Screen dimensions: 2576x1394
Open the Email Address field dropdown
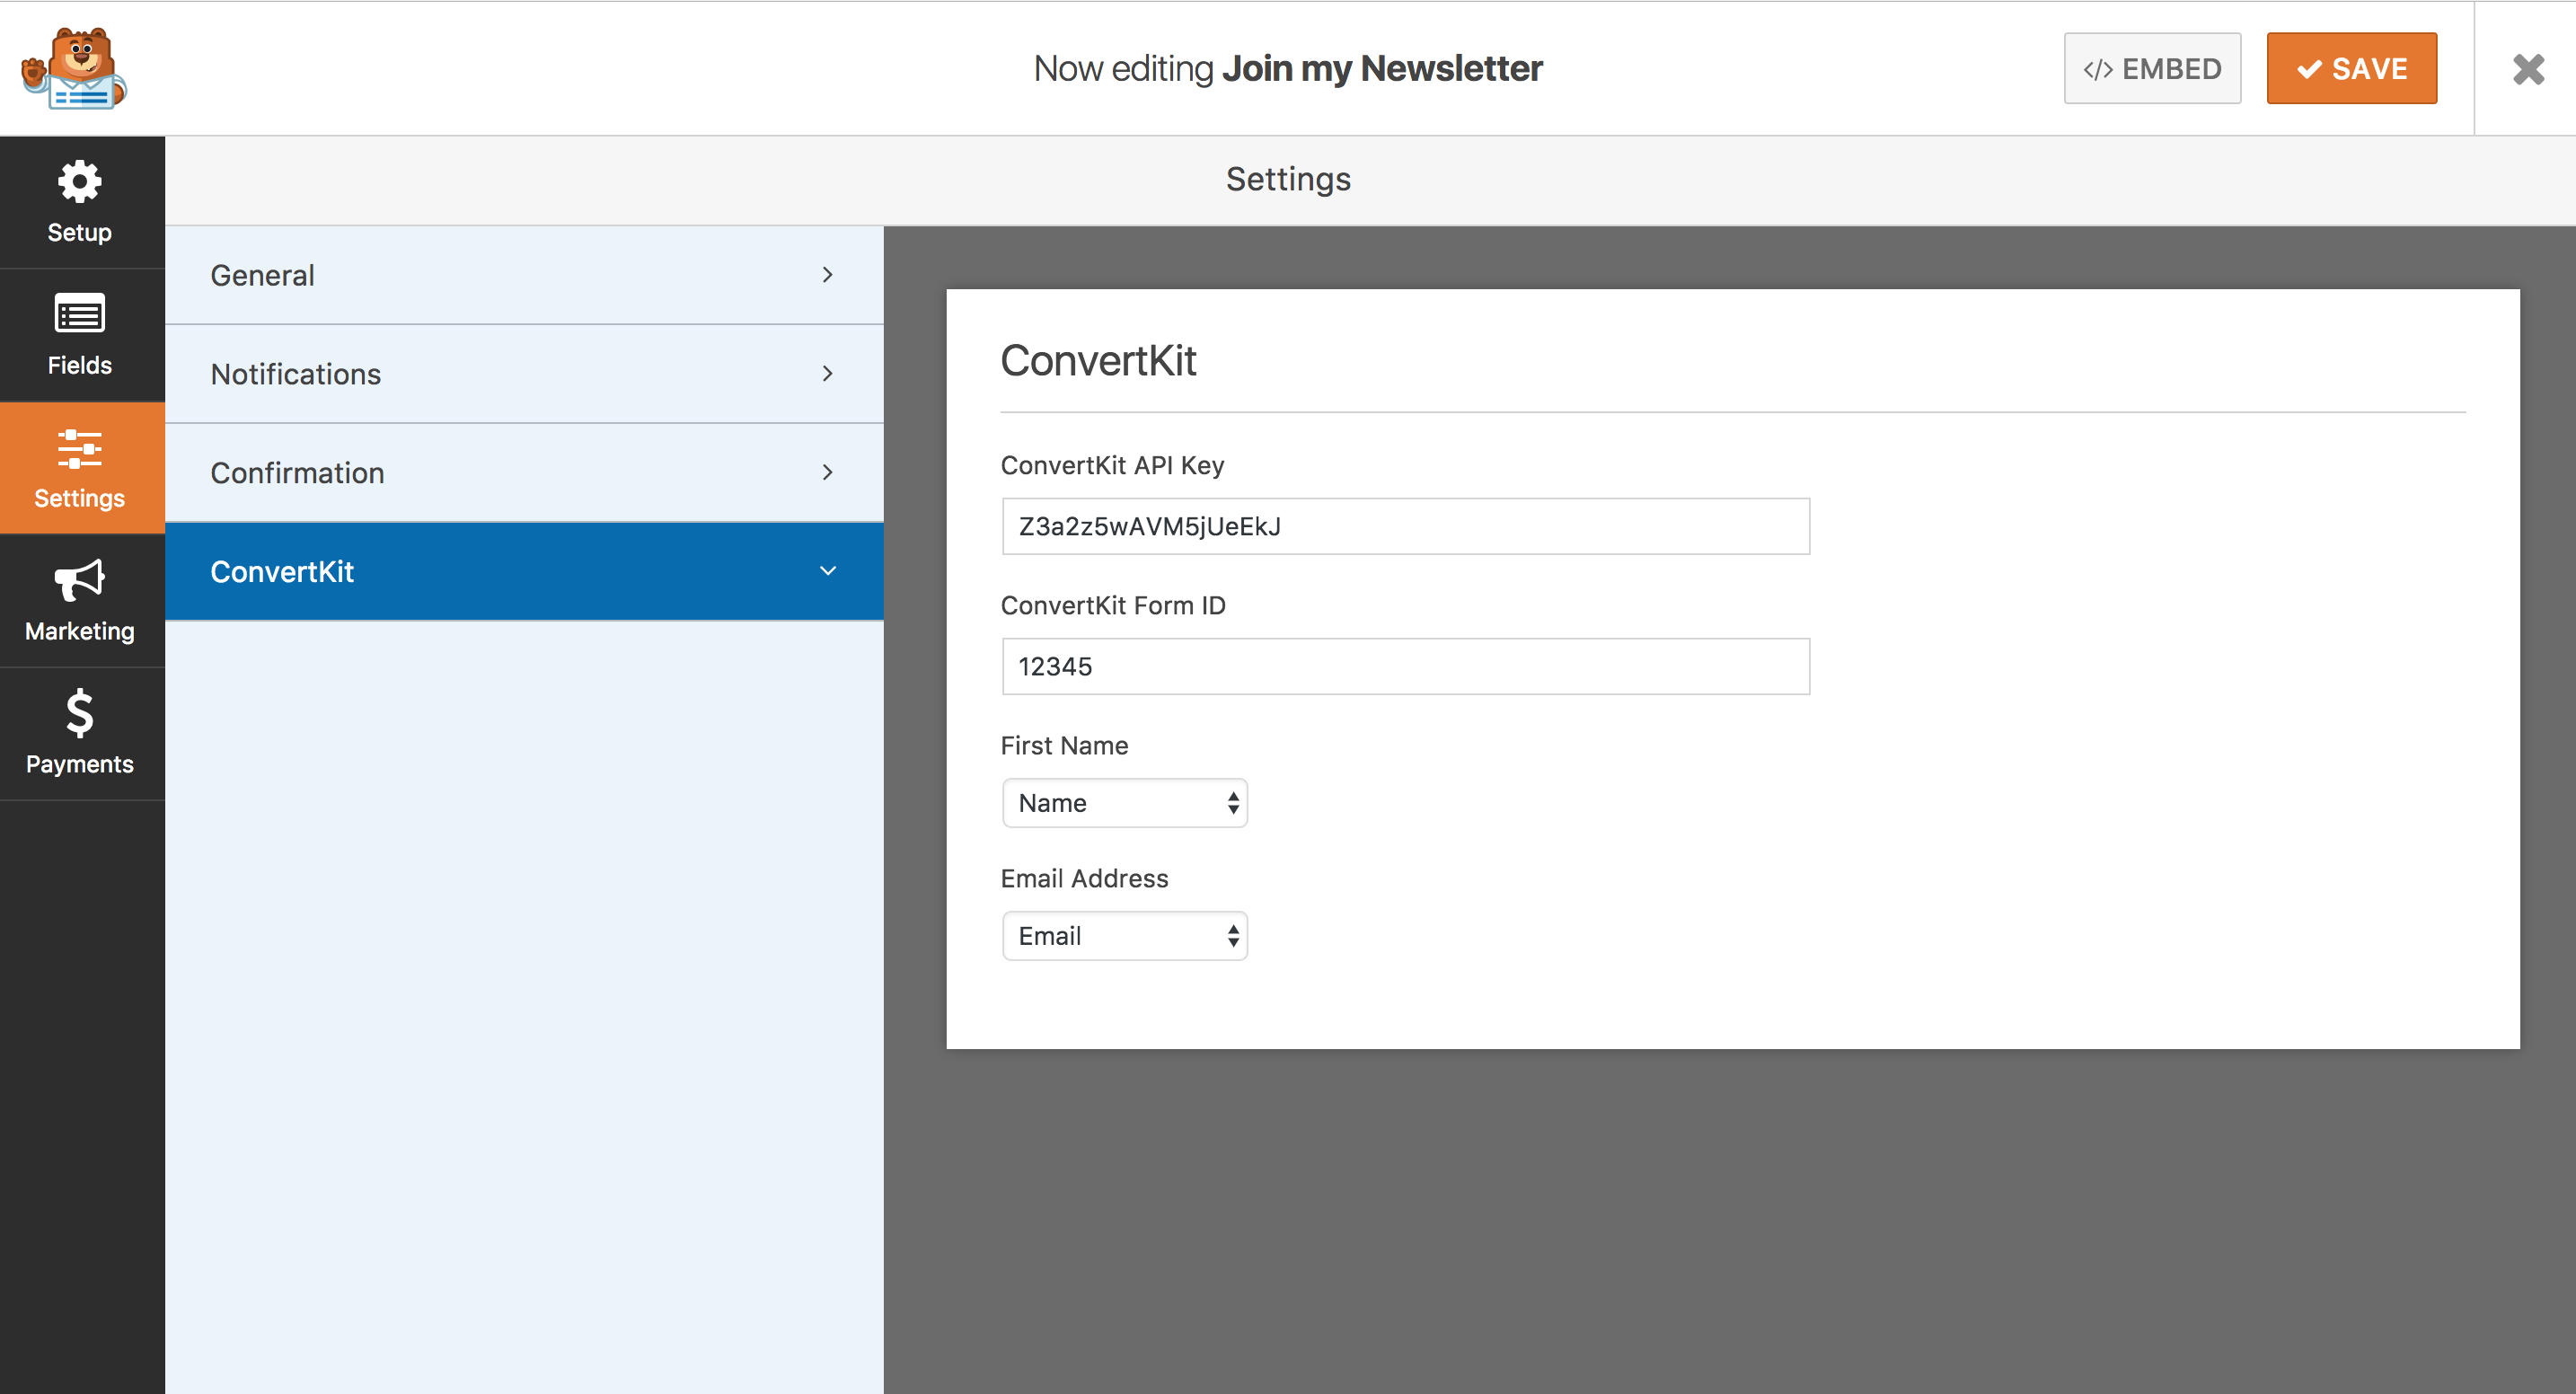click(x=1124, y=936)
